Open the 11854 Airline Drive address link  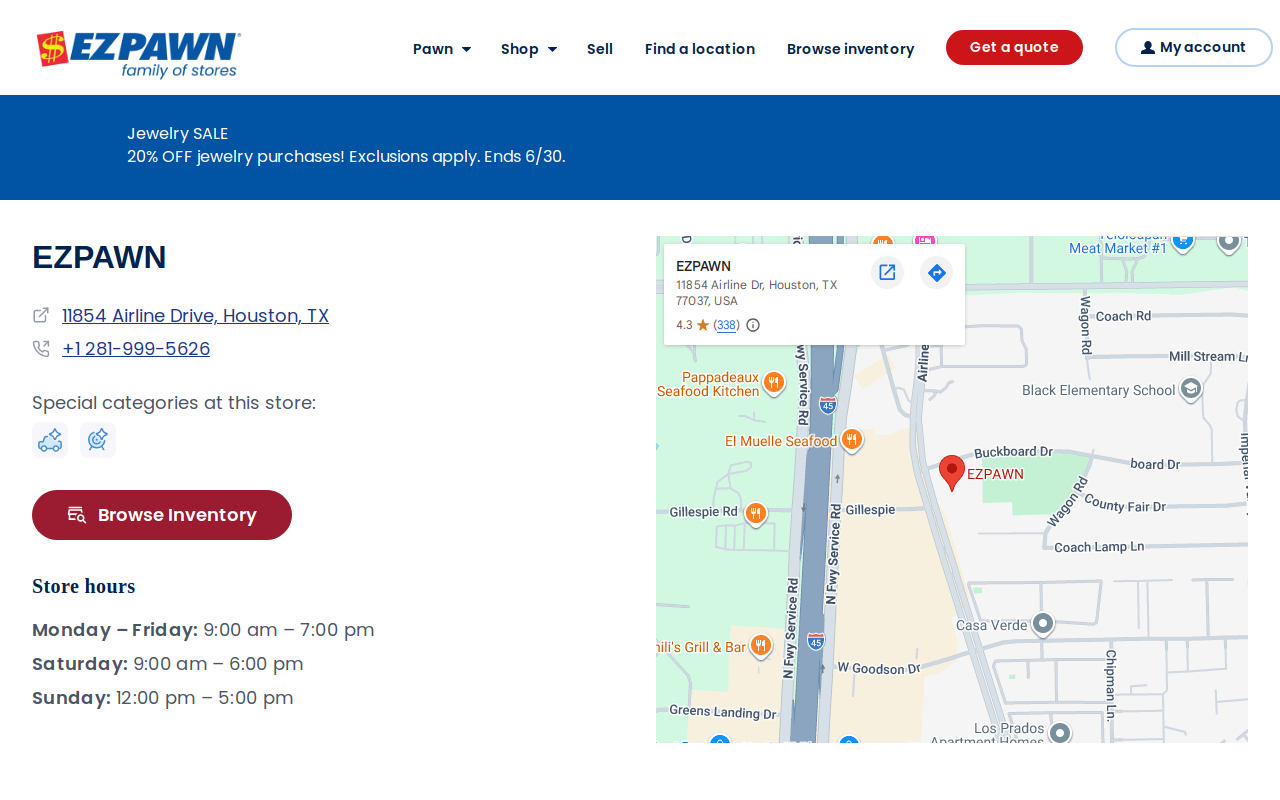(195, 316)
